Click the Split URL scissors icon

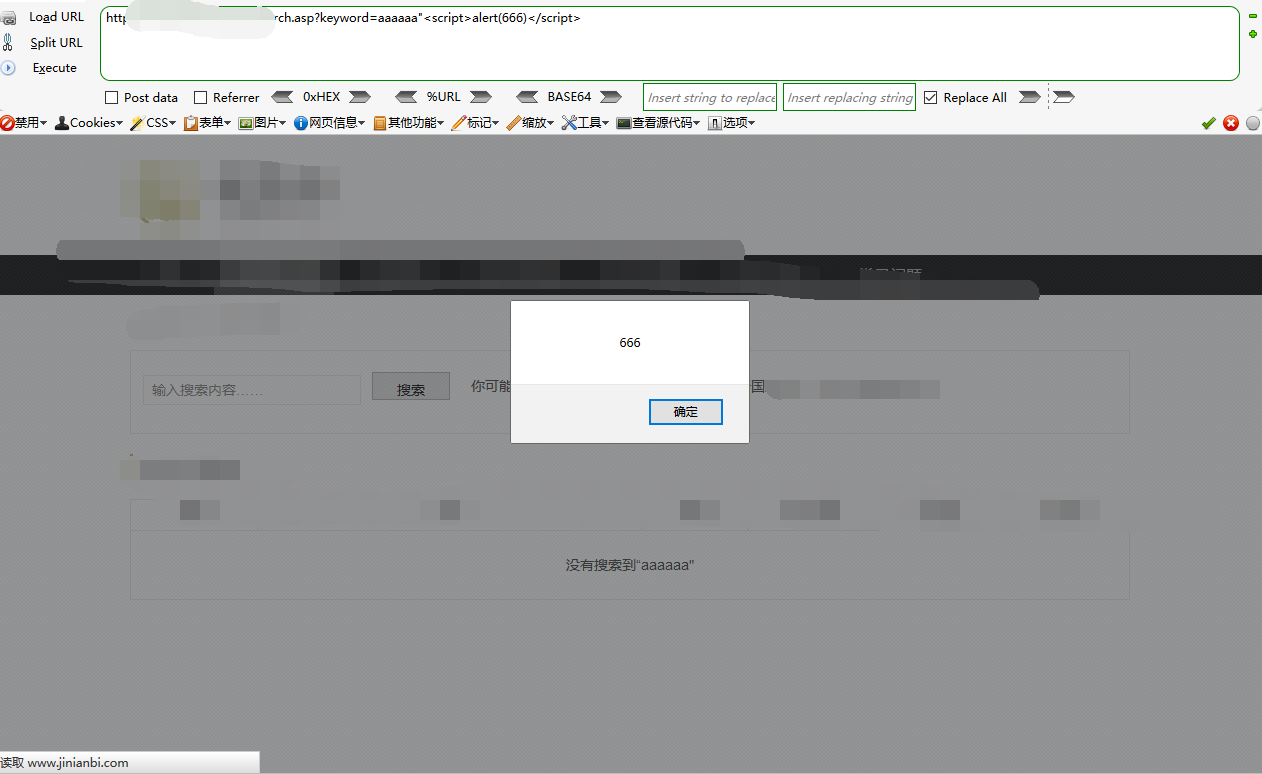click(x=8, y=43)
